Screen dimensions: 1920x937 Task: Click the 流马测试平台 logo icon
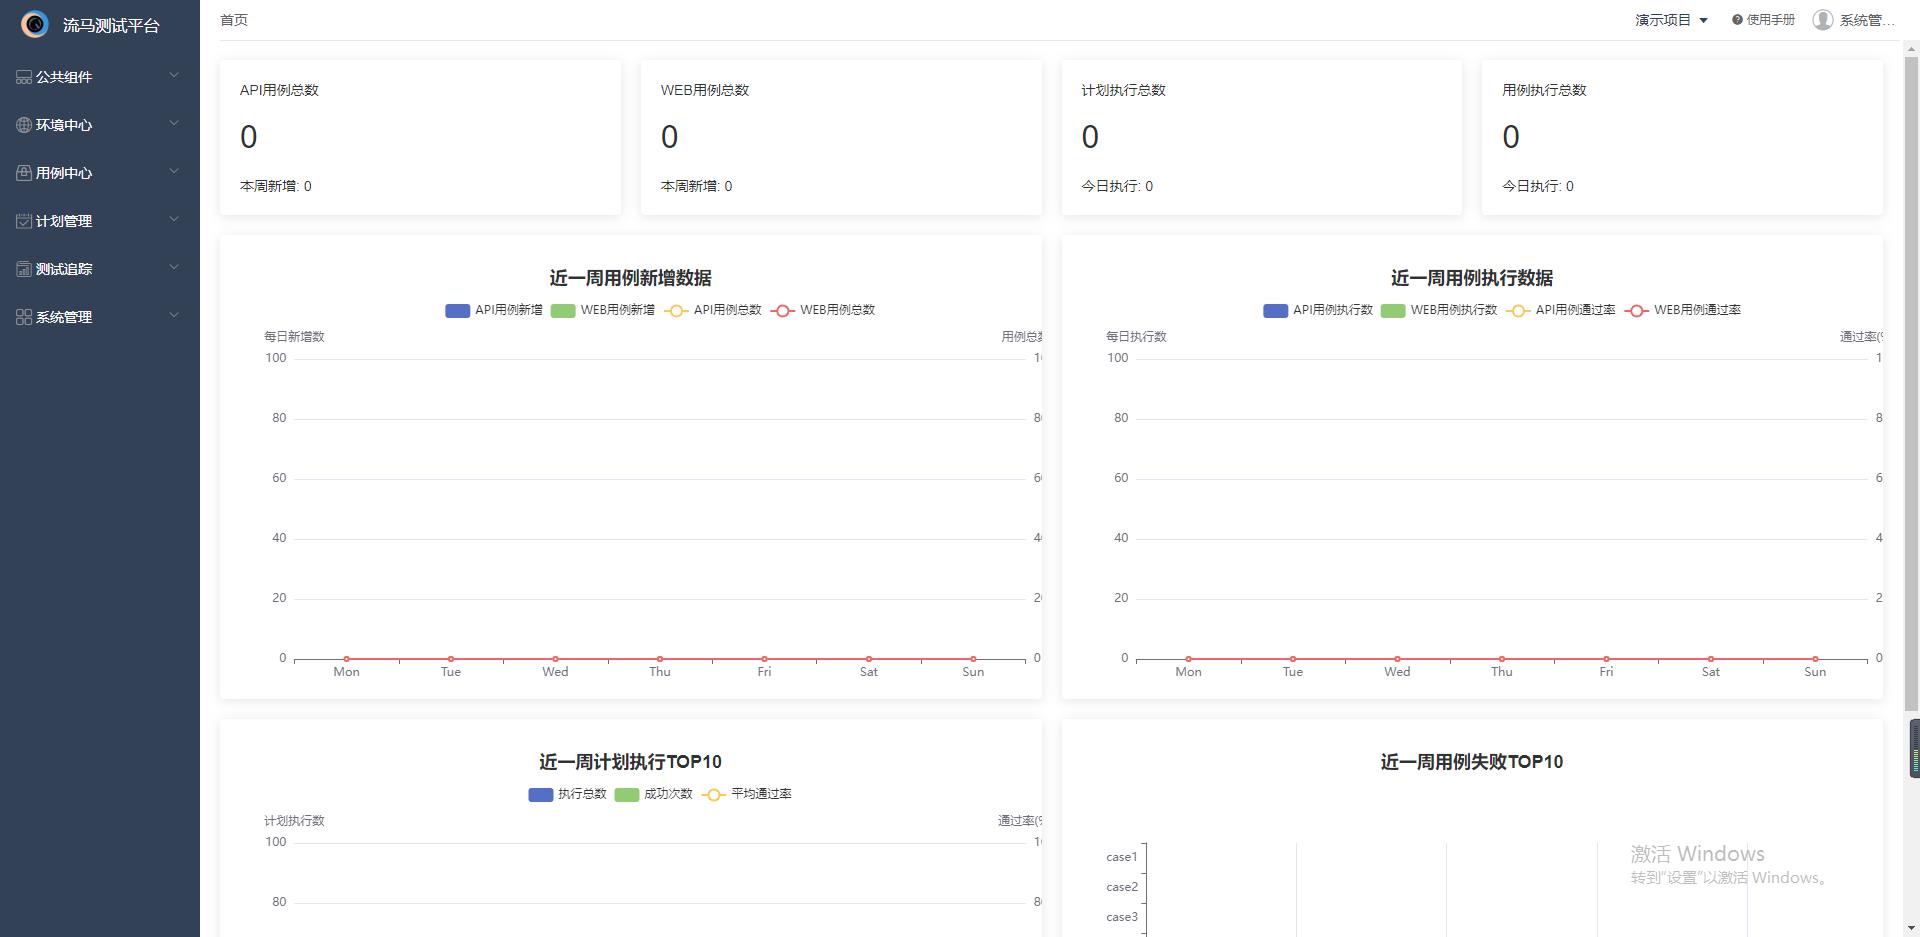[35, 24]
